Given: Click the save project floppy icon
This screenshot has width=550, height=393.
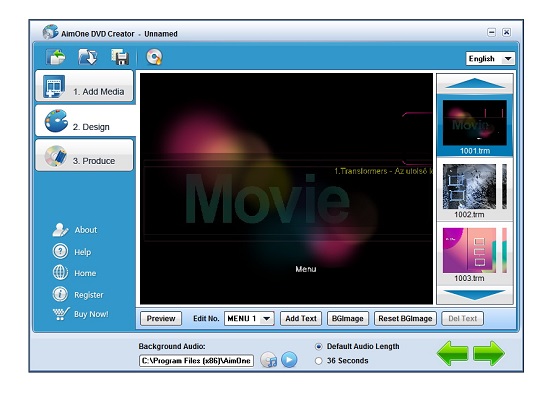Looking at the screenshot, I should point(120,57).
